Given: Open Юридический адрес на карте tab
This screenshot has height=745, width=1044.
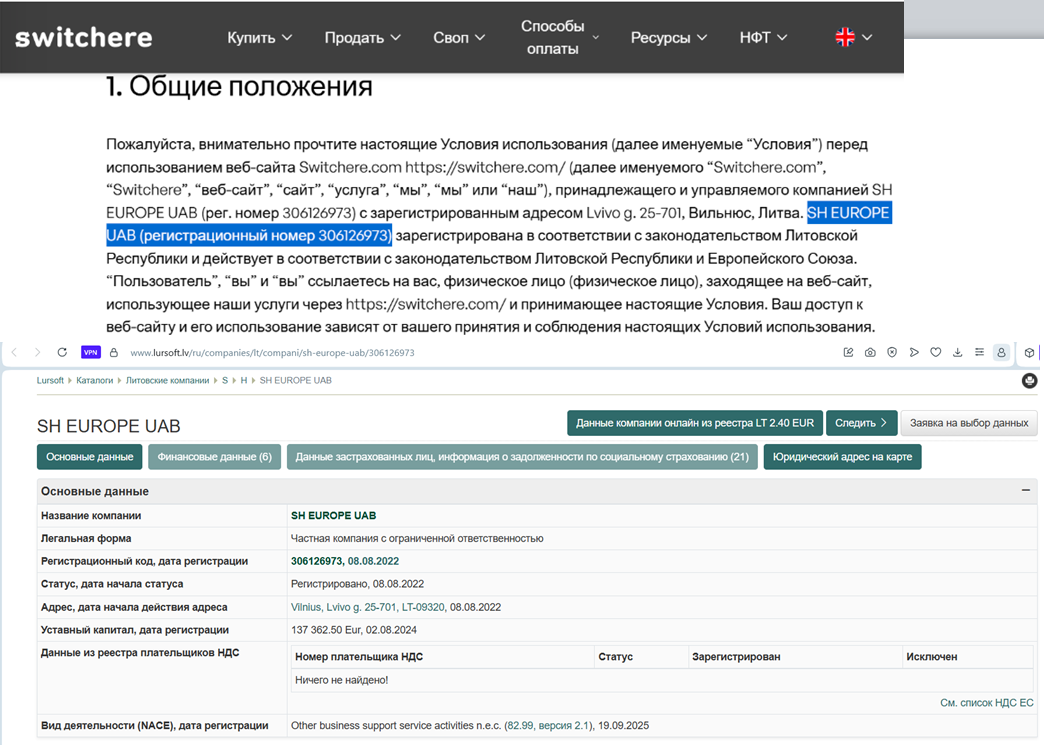Looking at the screenshot, I should click(x=842, y=457).
